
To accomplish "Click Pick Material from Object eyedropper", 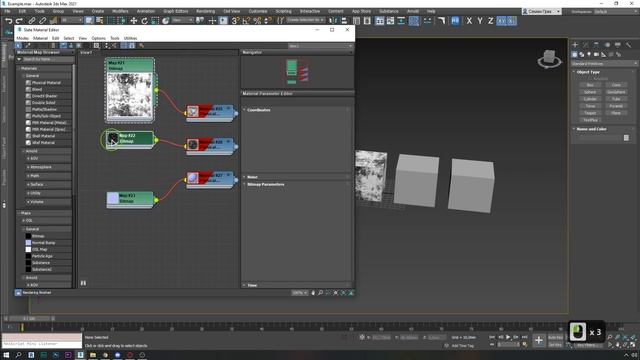I will tap(28, 46).
